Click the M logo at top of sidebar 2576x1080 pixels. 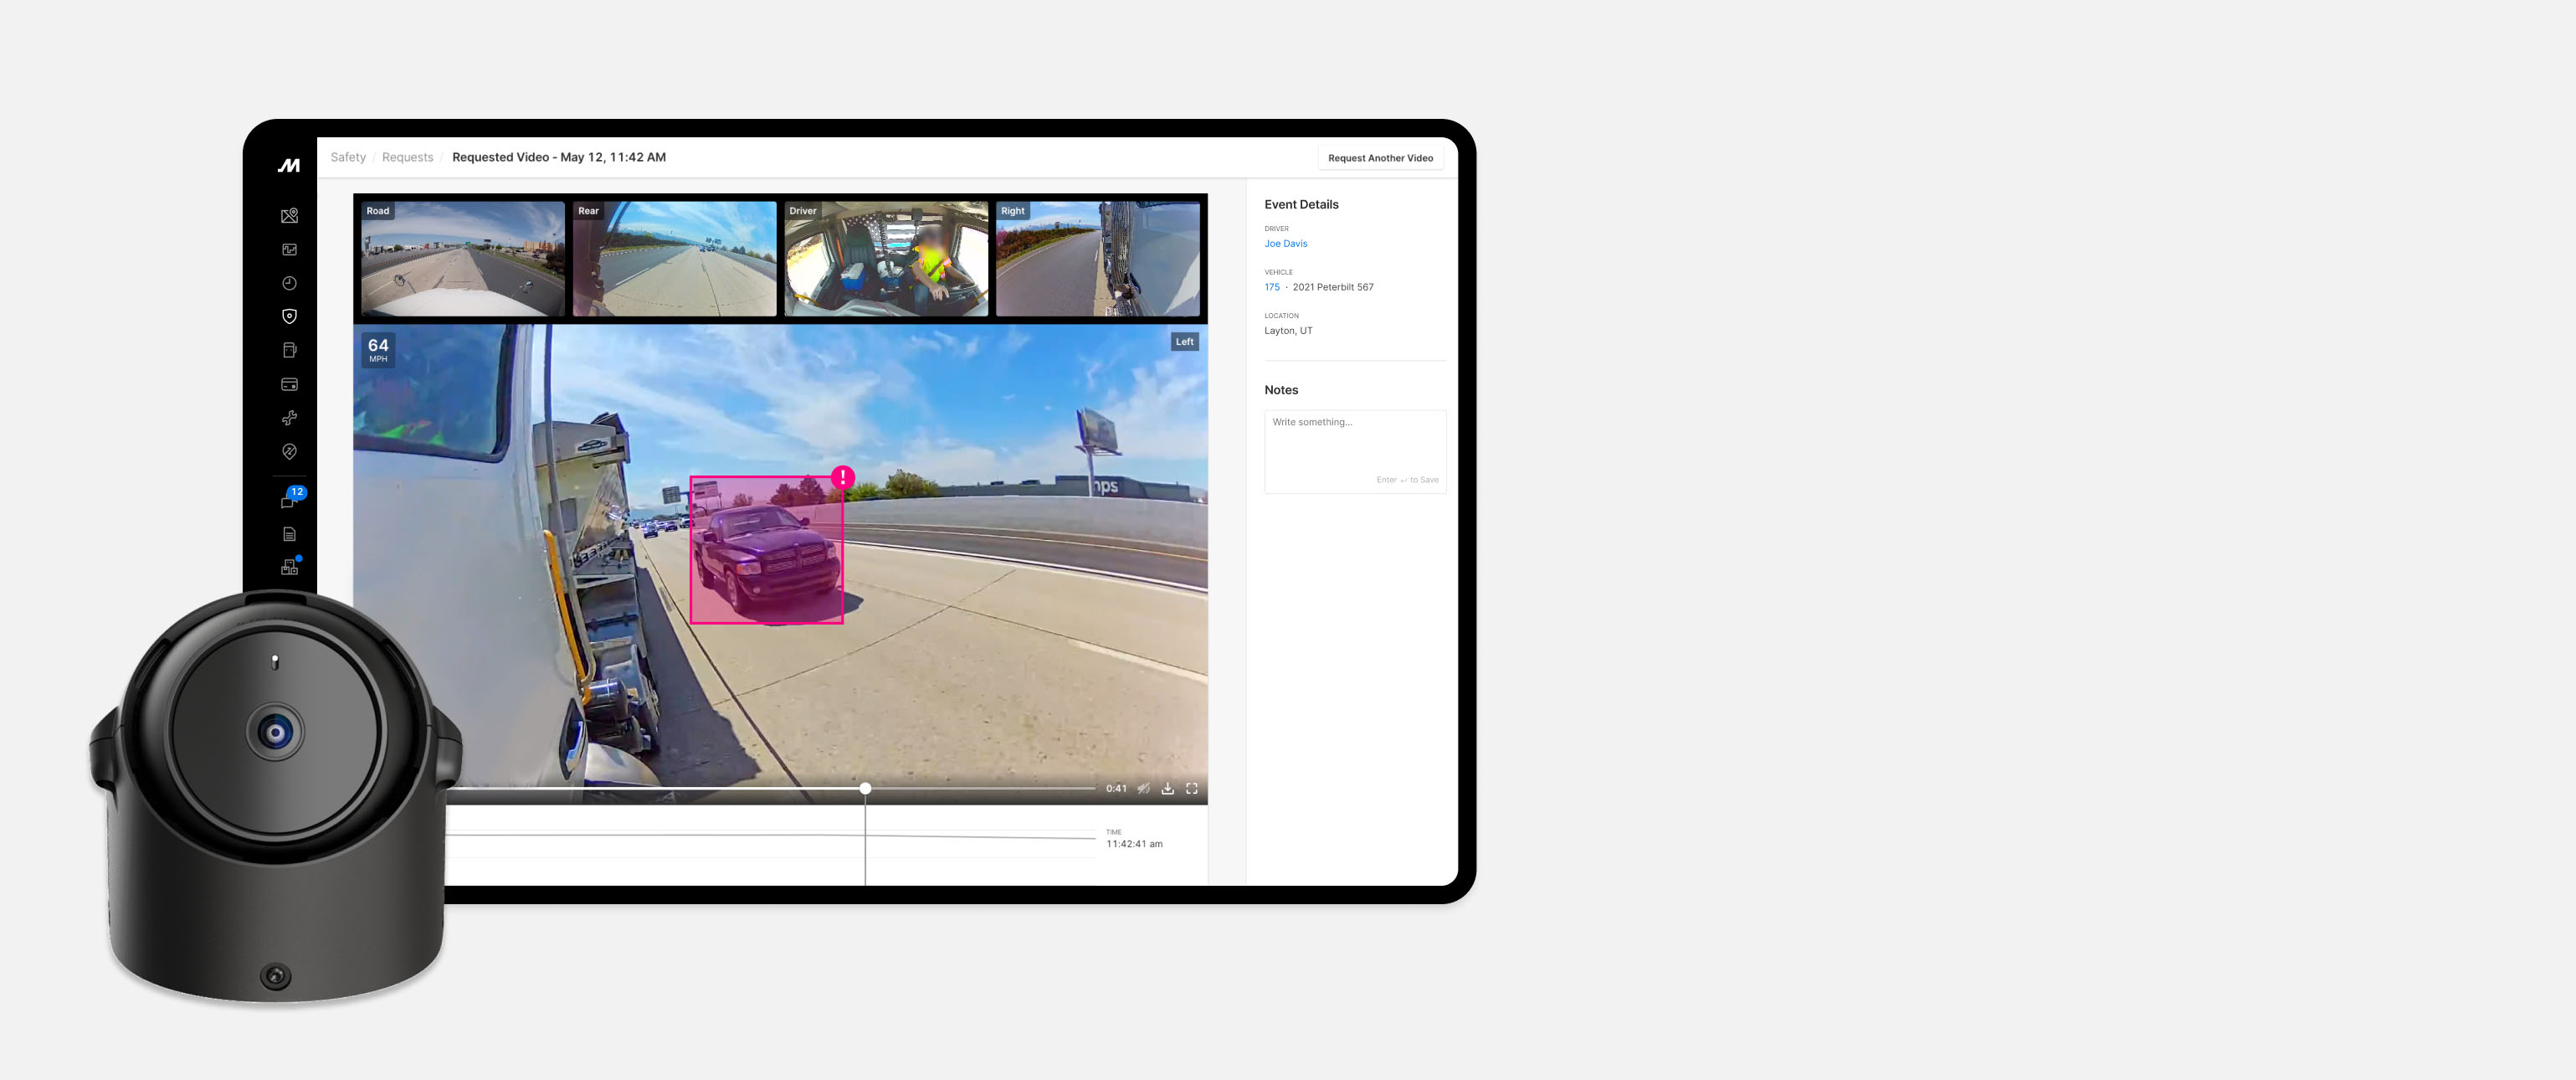288,165
